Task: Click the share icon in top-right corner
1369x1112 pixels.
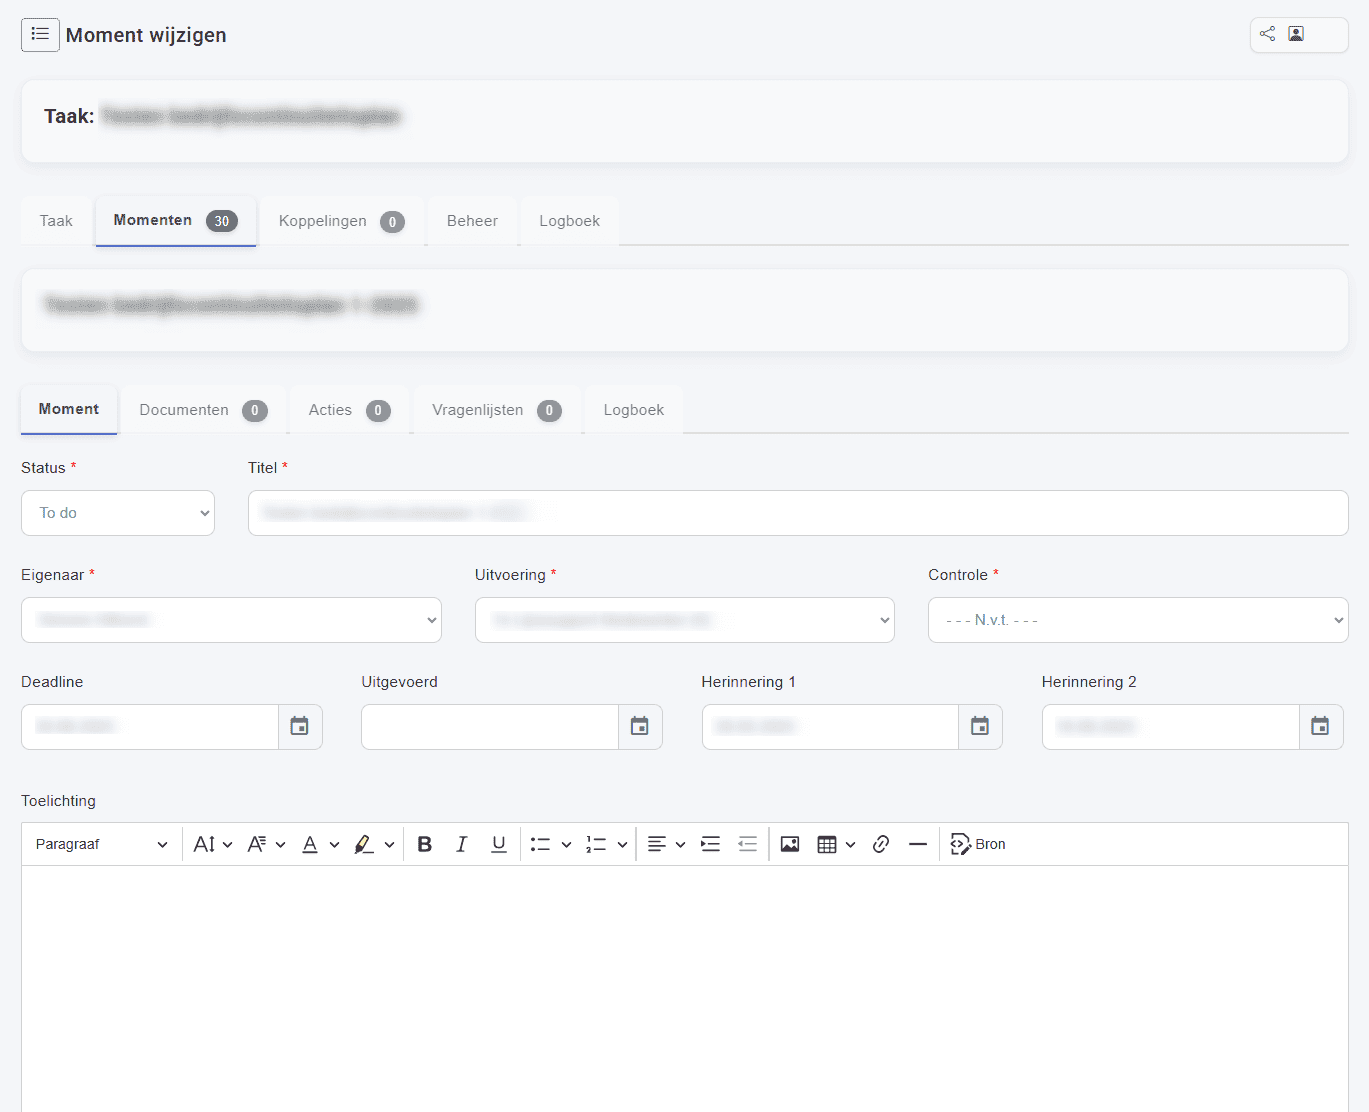Action: coord(1267,34)
